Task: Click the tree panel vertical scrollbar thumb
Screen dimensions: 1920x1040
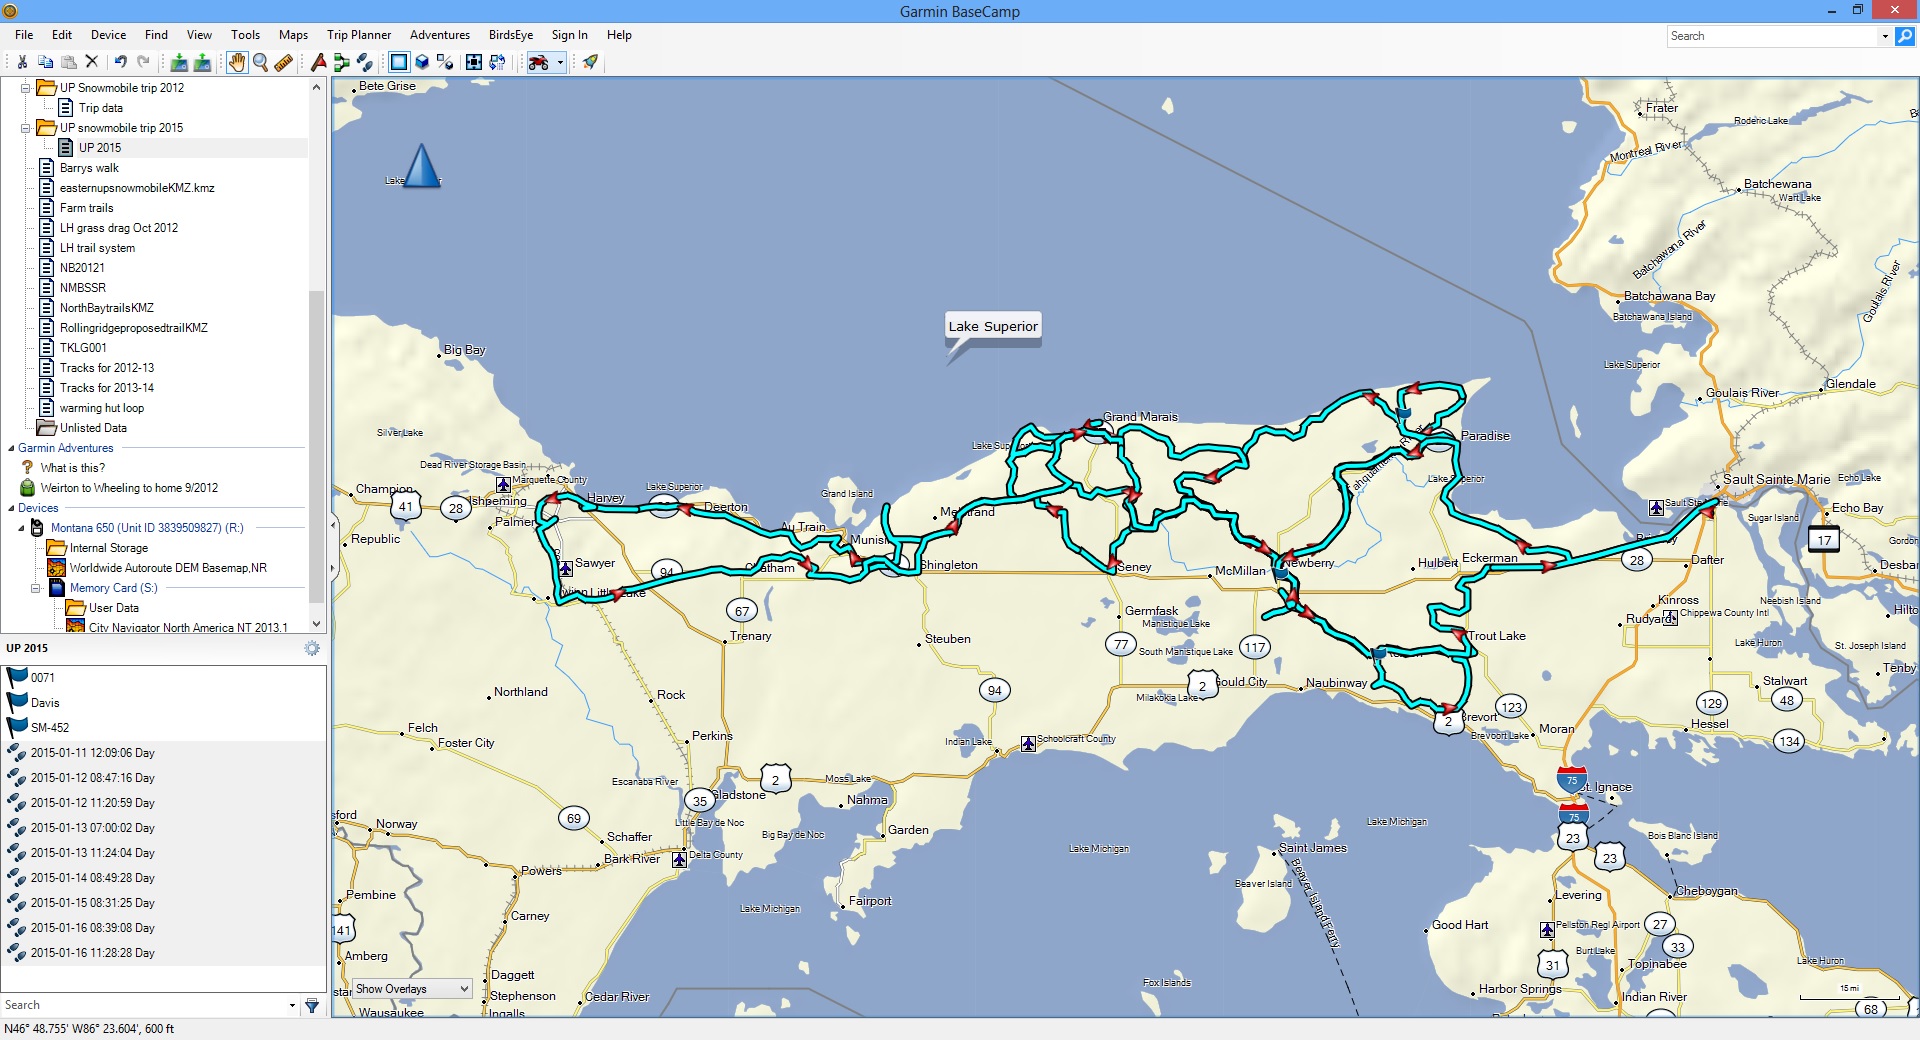Action: click(316, 447)
